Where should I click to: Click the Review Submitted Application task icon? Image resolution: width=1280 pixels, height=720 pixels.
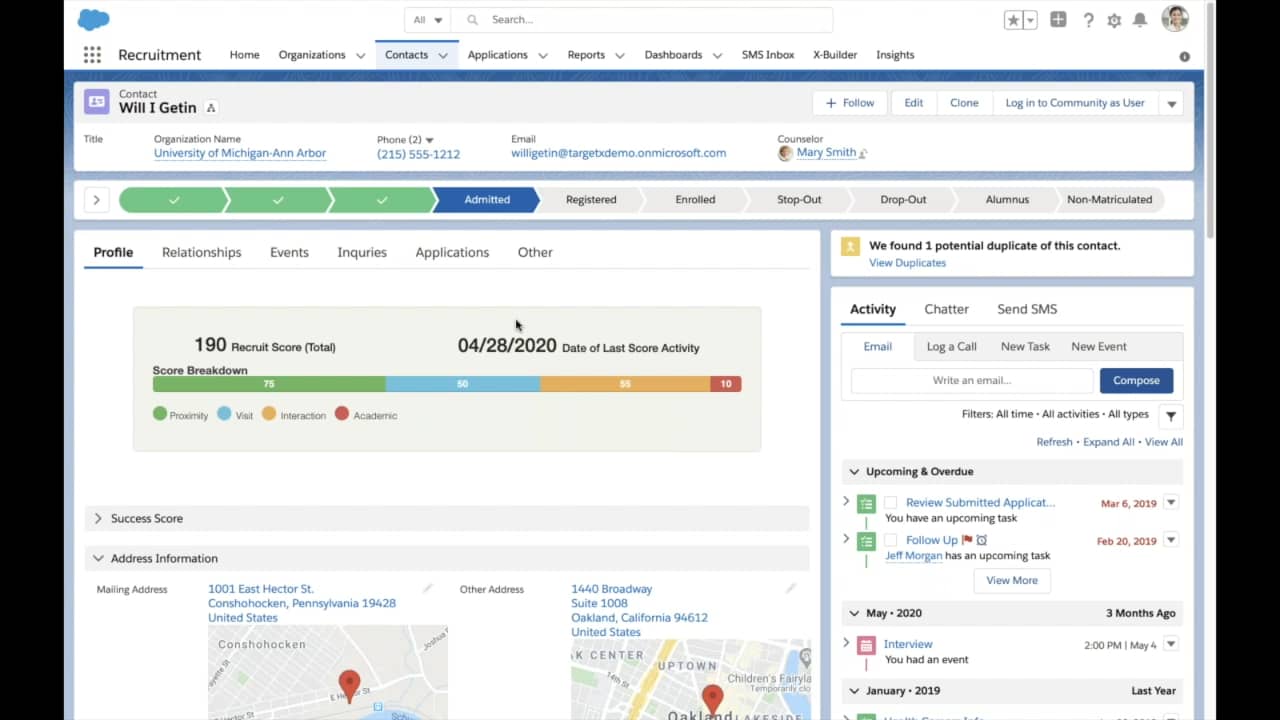866,503
